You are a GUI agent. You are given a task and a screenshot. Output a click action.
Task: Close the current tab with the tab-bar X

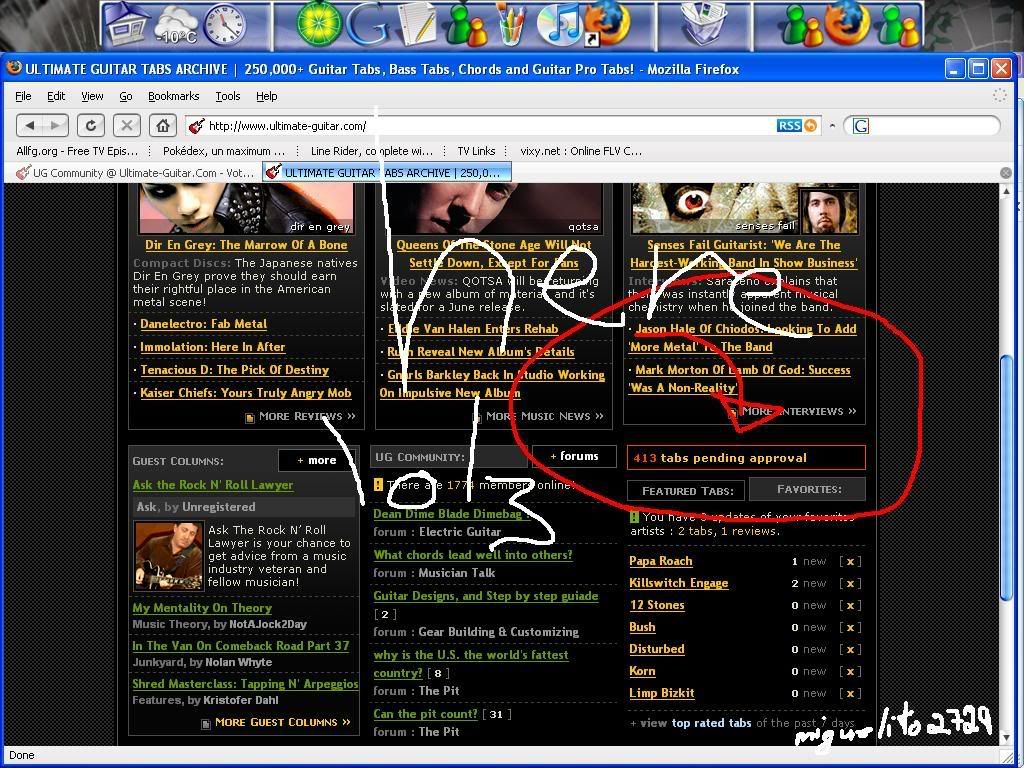[1006, 172]
